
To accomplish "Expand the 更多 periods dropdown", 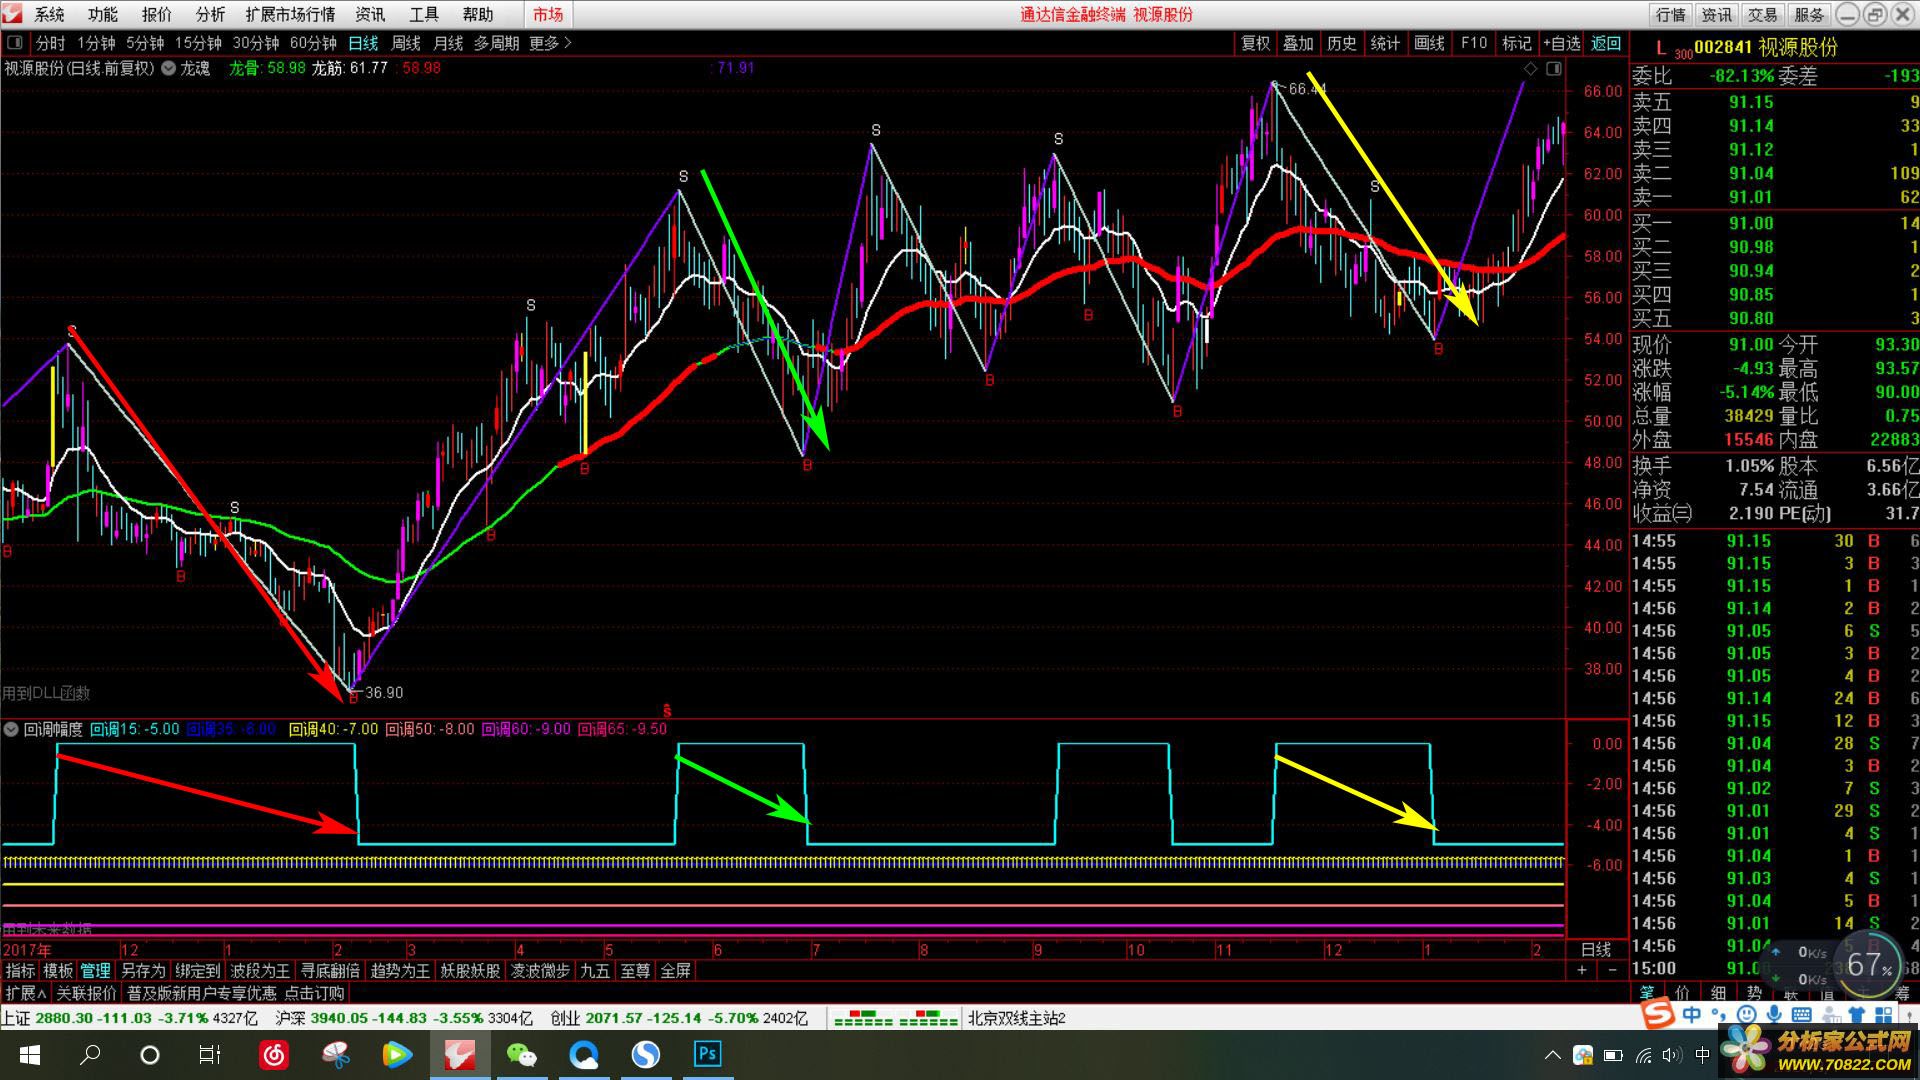I will (x=550, y=43).
